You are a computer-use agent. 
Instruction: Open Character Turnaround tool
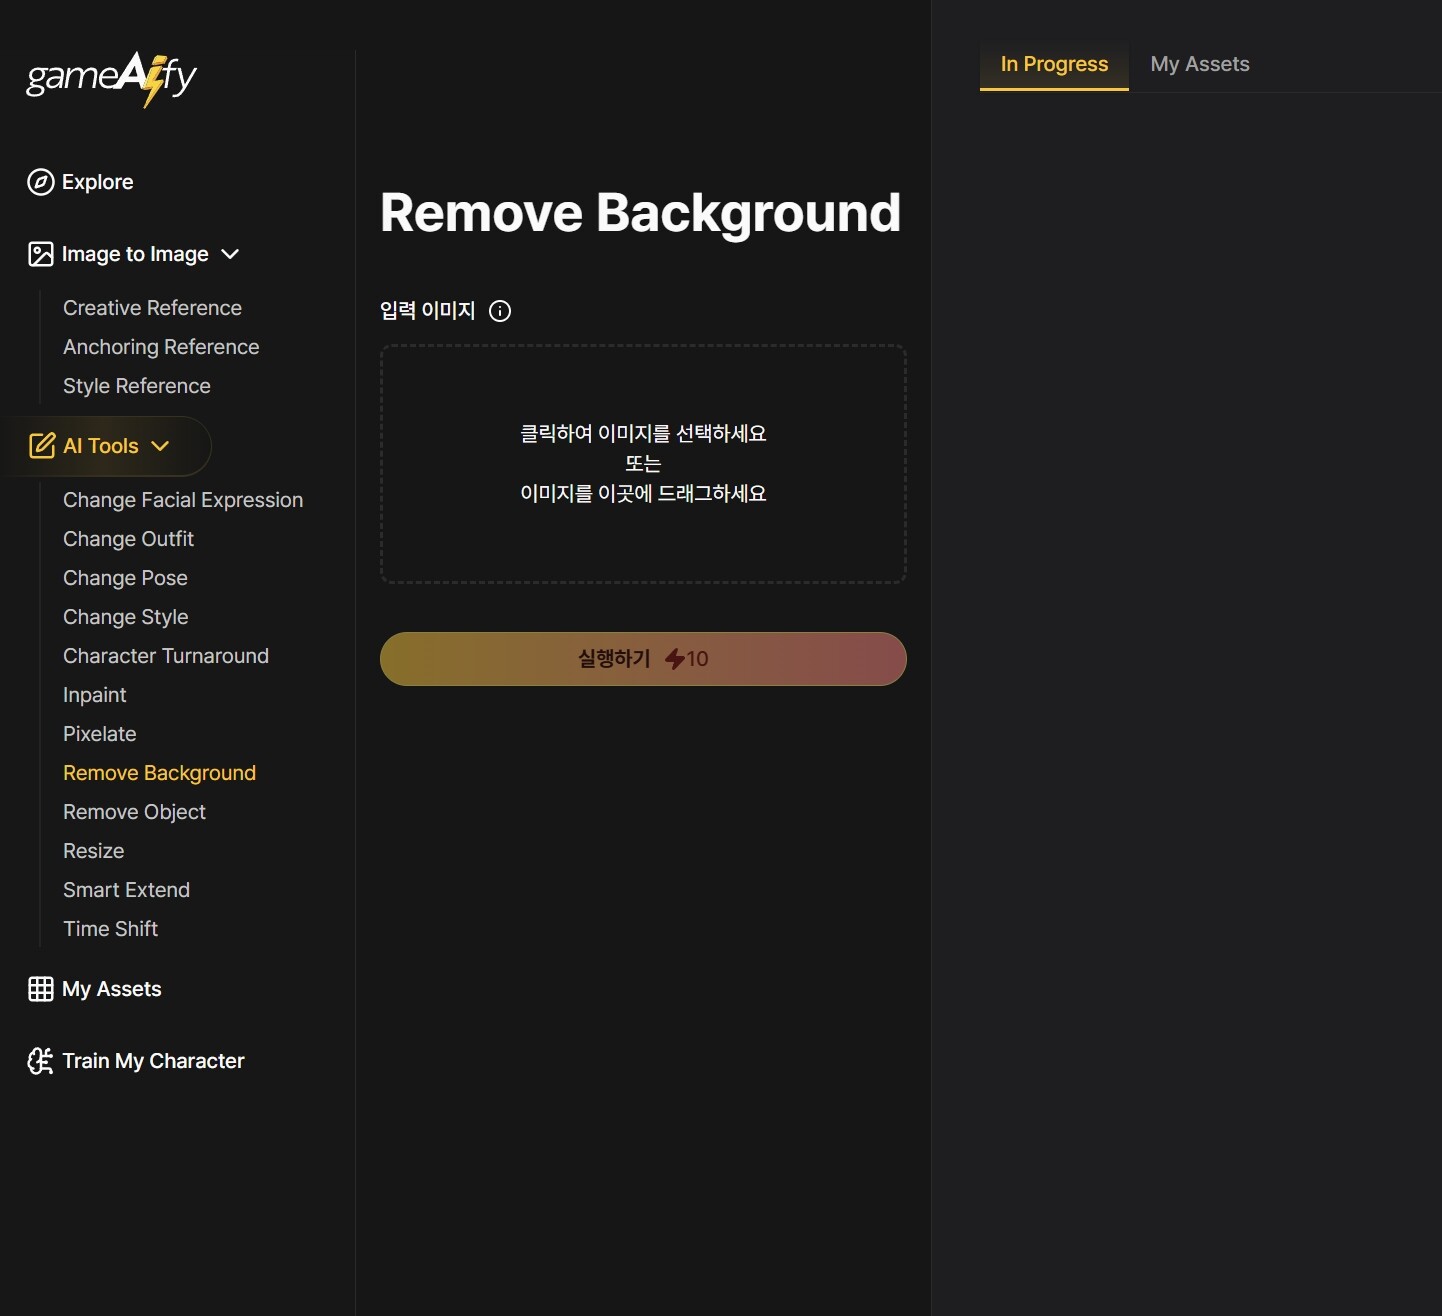pos(166,656)
